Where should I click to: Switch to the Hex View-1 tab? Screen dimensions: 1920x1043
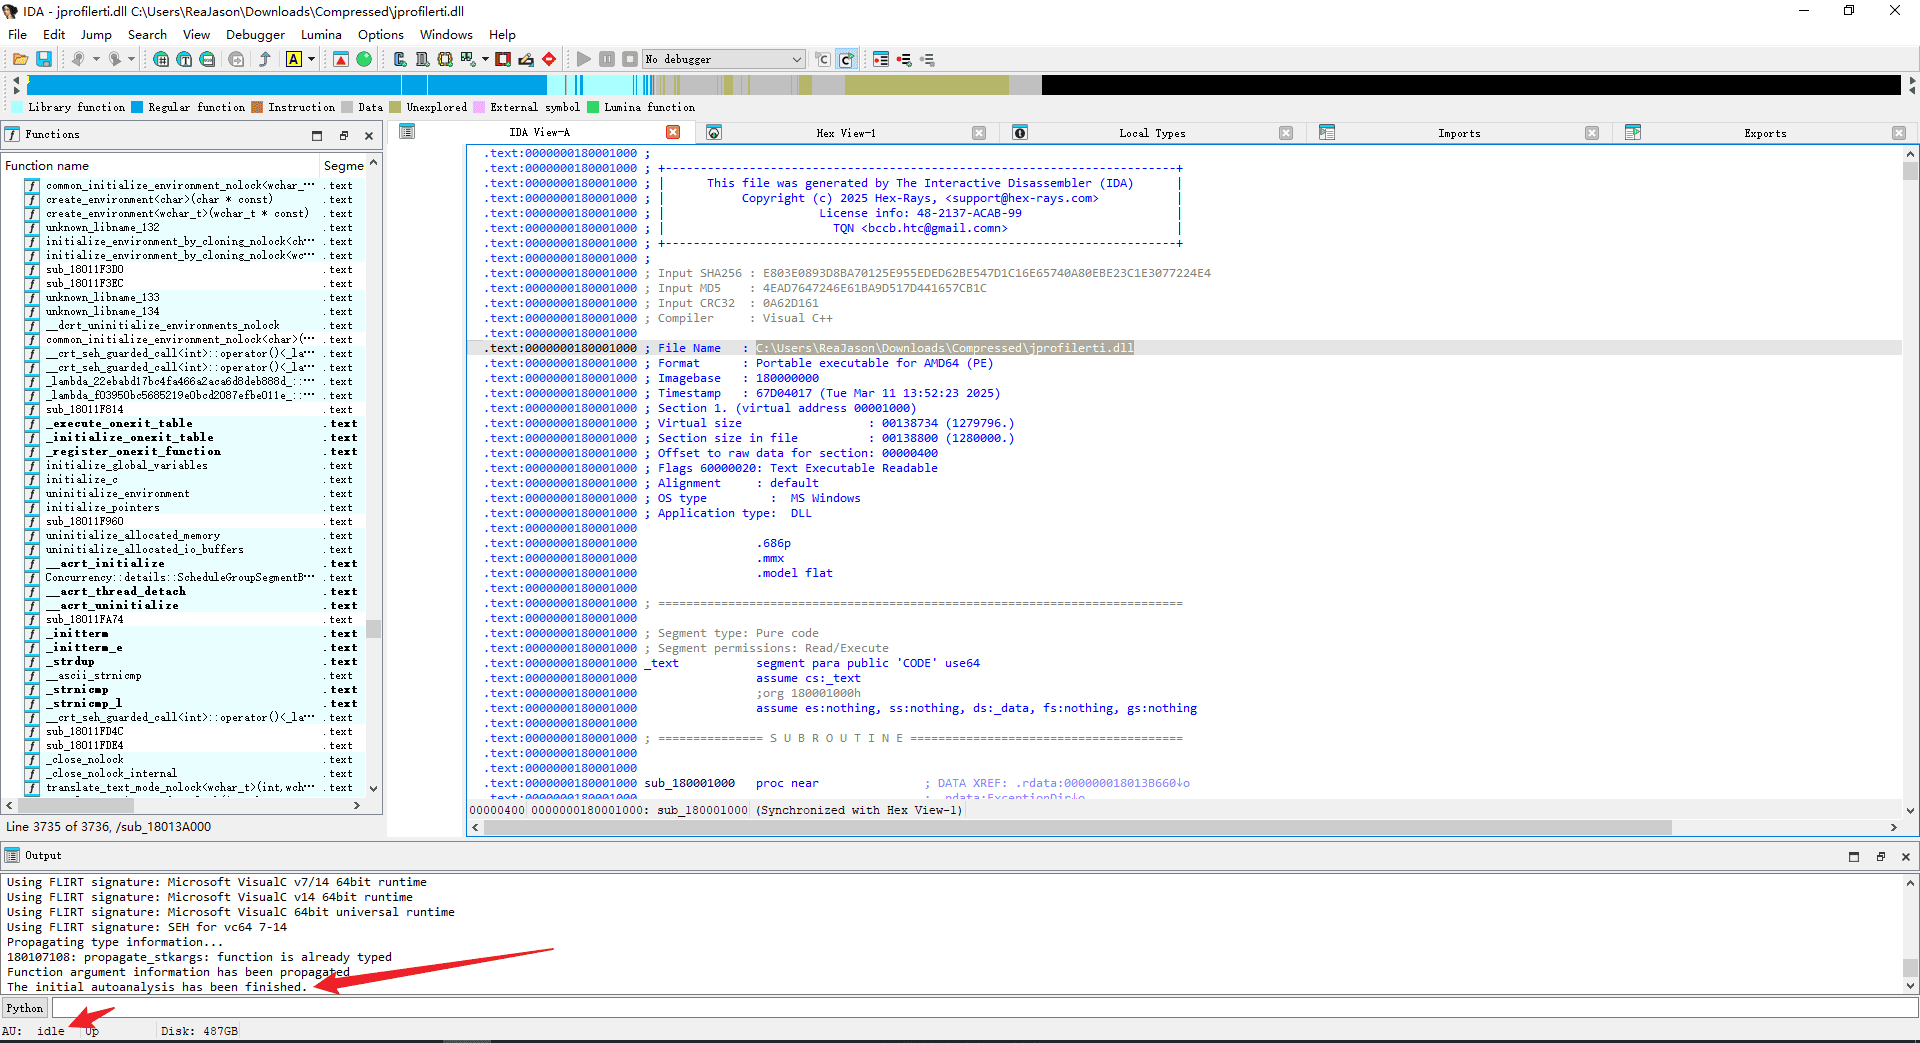point(845,133)
